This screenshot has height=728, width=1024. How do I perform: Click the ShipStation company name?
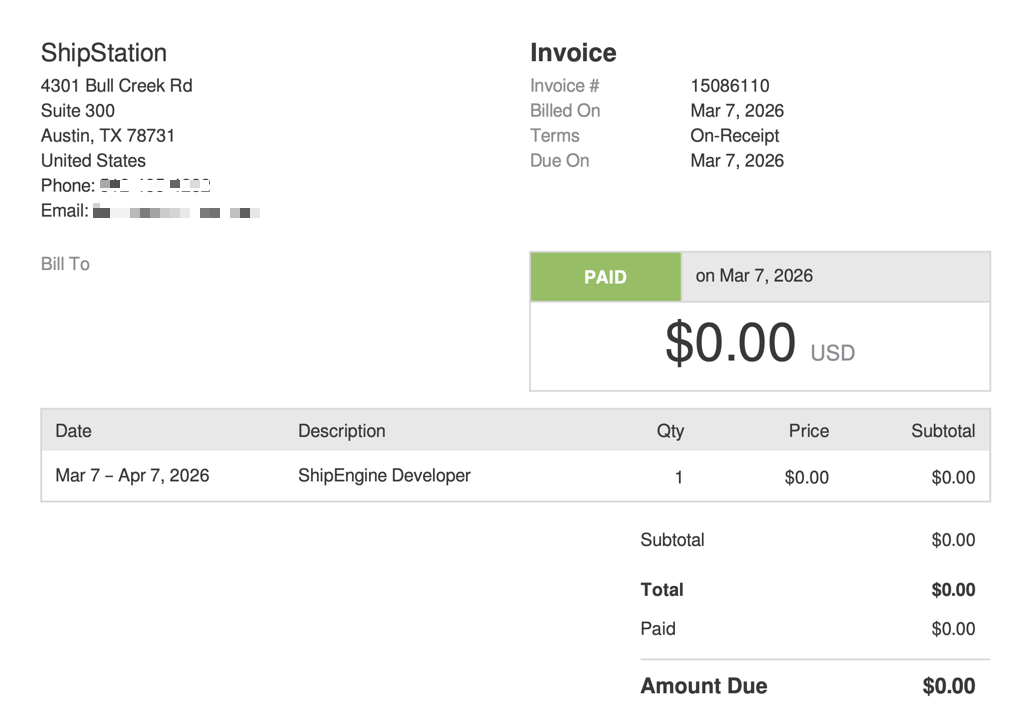coord(103,52)
